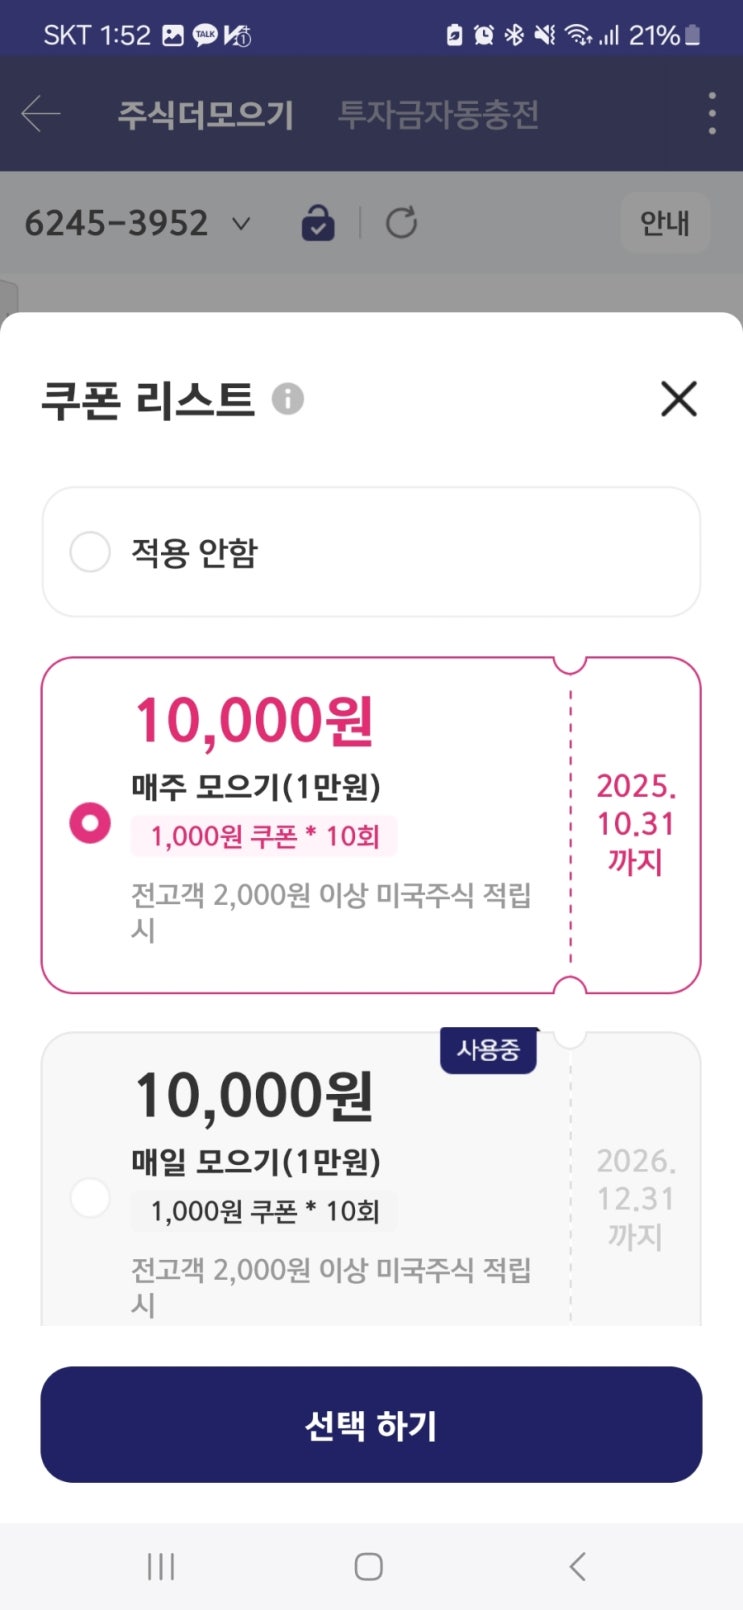Image resolution: width=743 pixels, height=1610 pixels.
Task: Select the 매일 모으기 coupon radio button
Action: (90, 1198)
